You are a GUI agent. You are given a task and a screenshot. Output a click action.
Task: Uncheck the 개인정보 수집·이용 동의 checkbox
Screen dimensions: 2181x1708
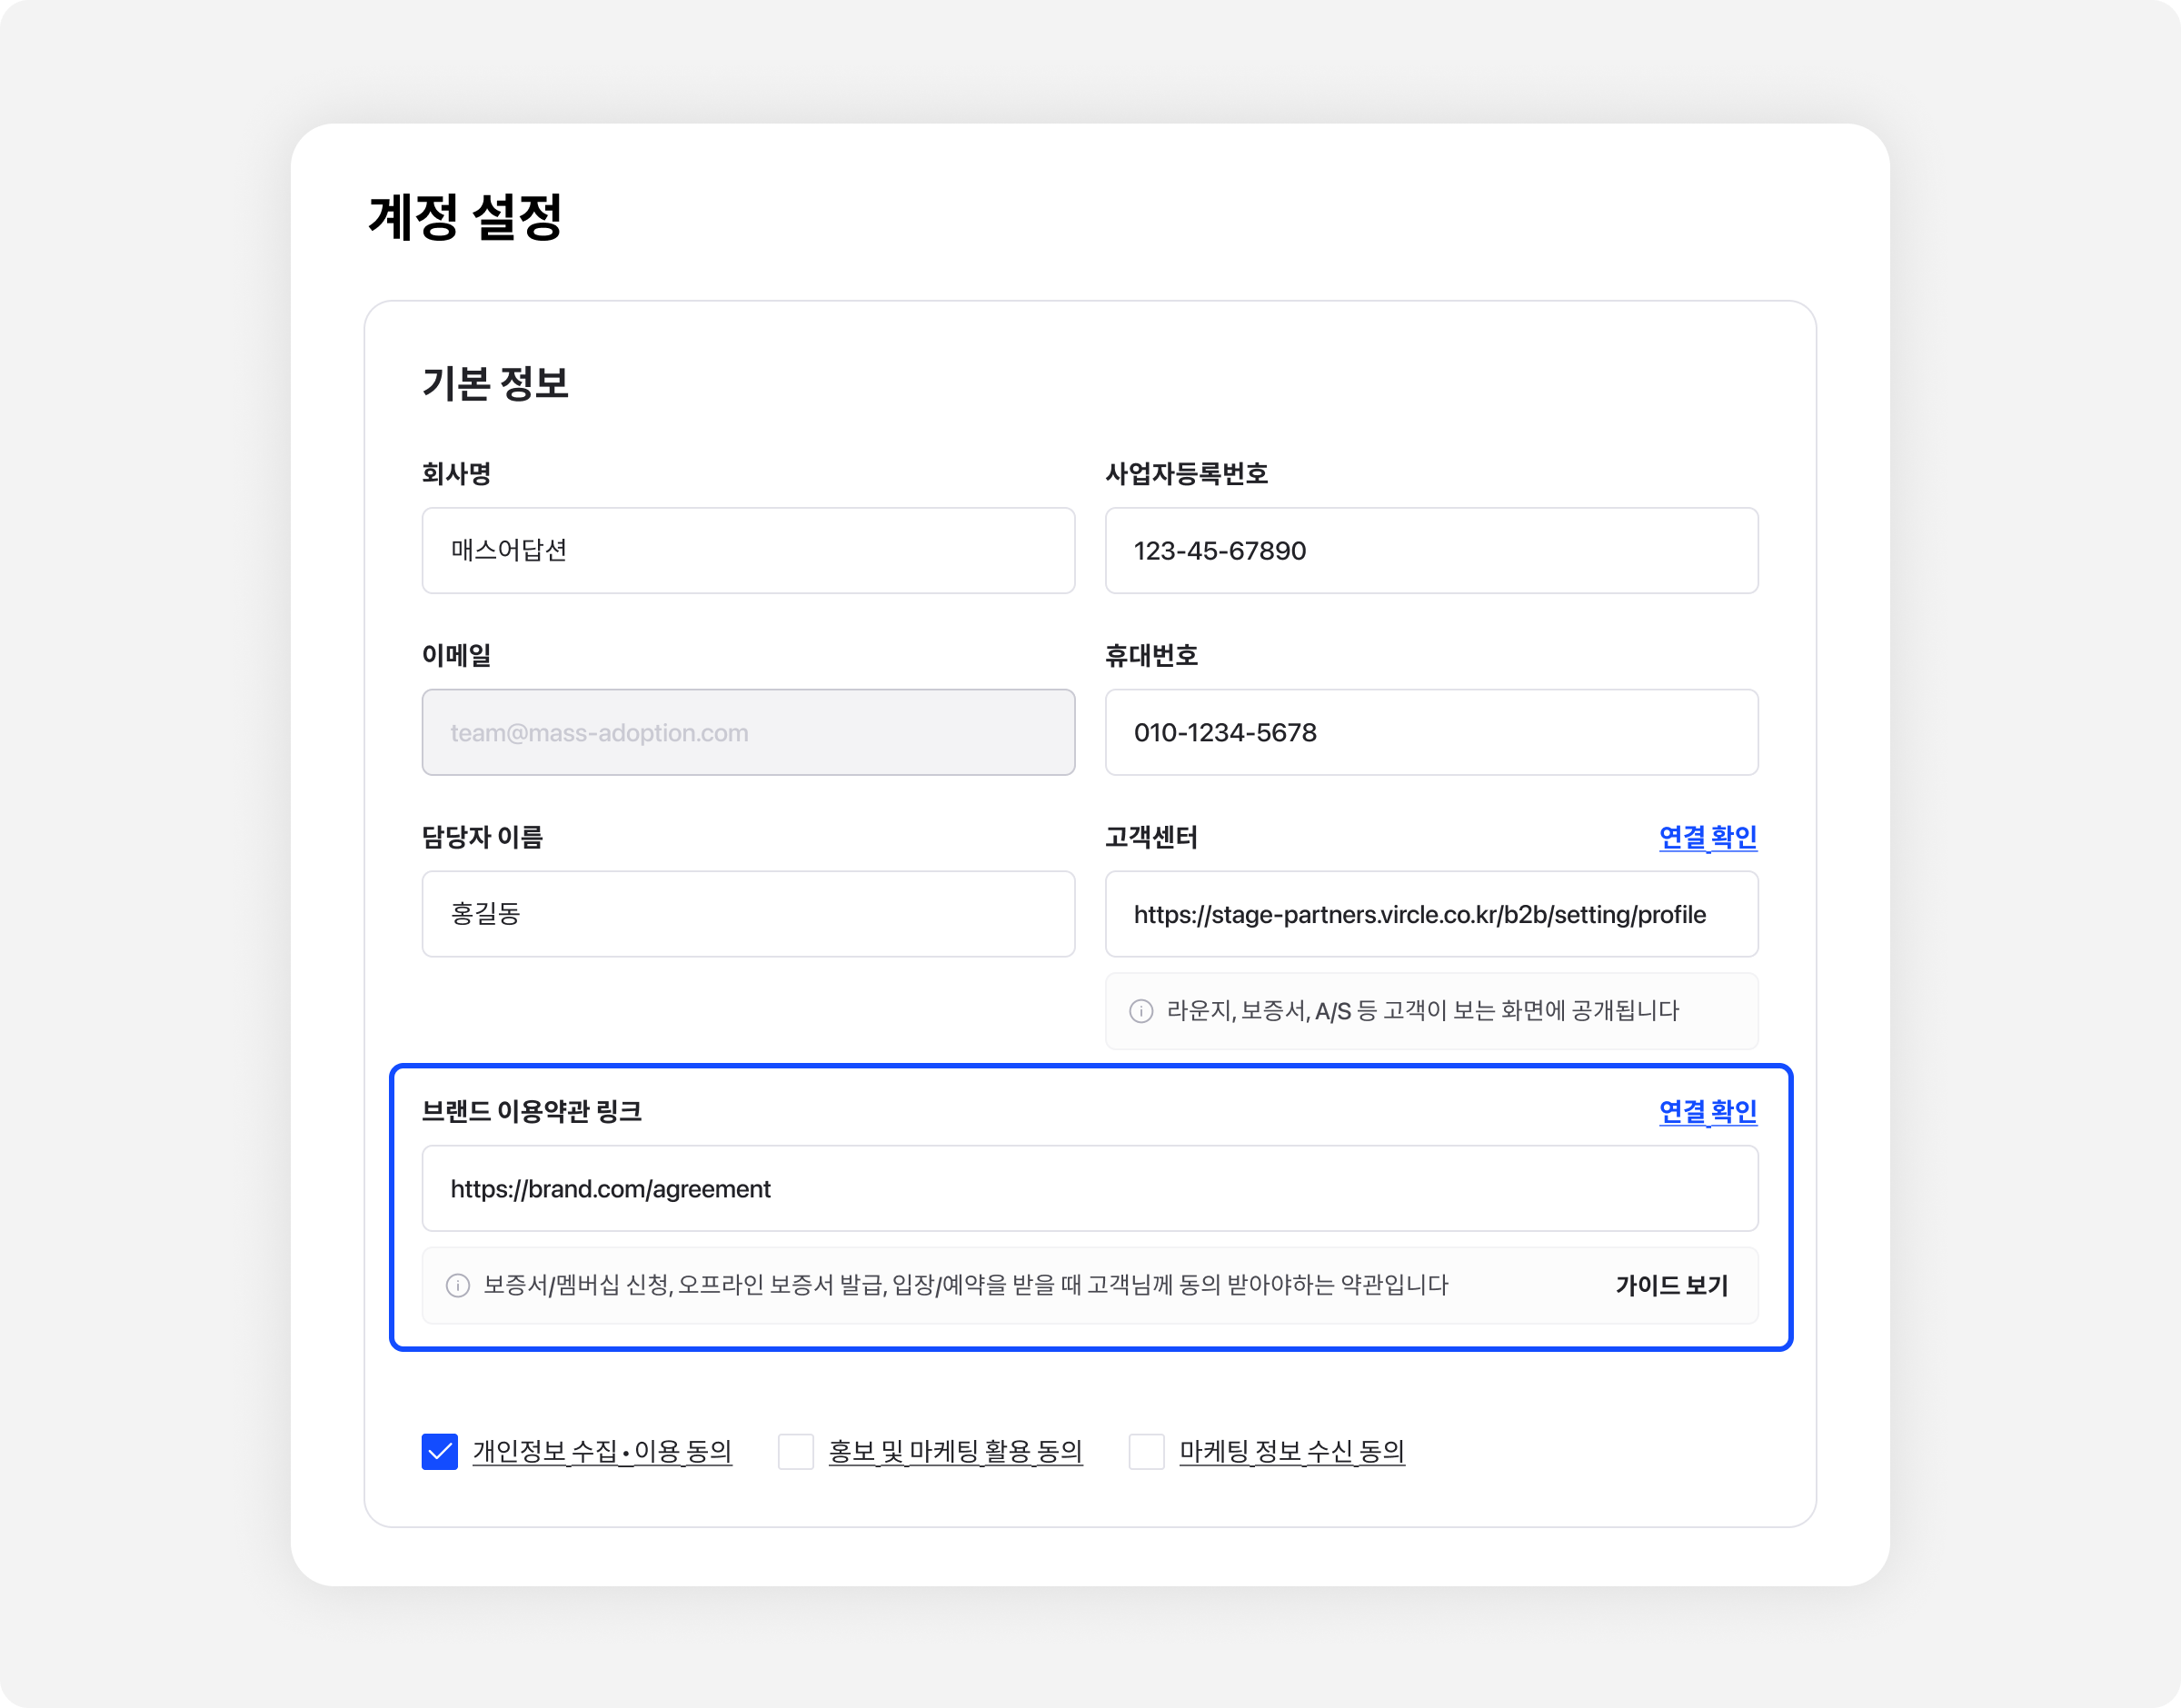pos(440,1451)
